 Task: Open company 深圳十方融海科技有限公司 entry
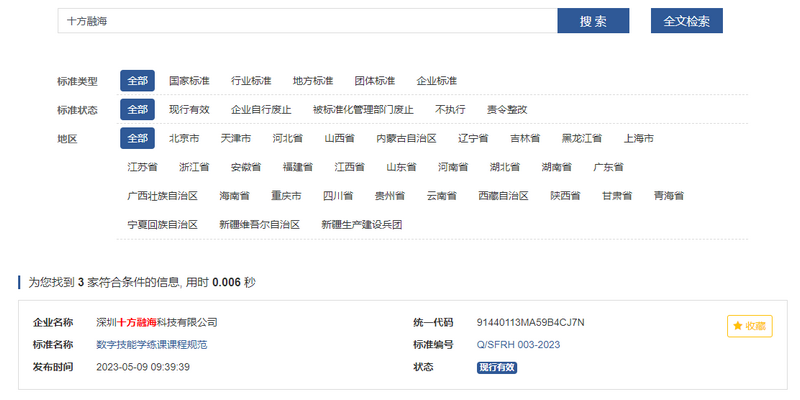click(156, 322)
